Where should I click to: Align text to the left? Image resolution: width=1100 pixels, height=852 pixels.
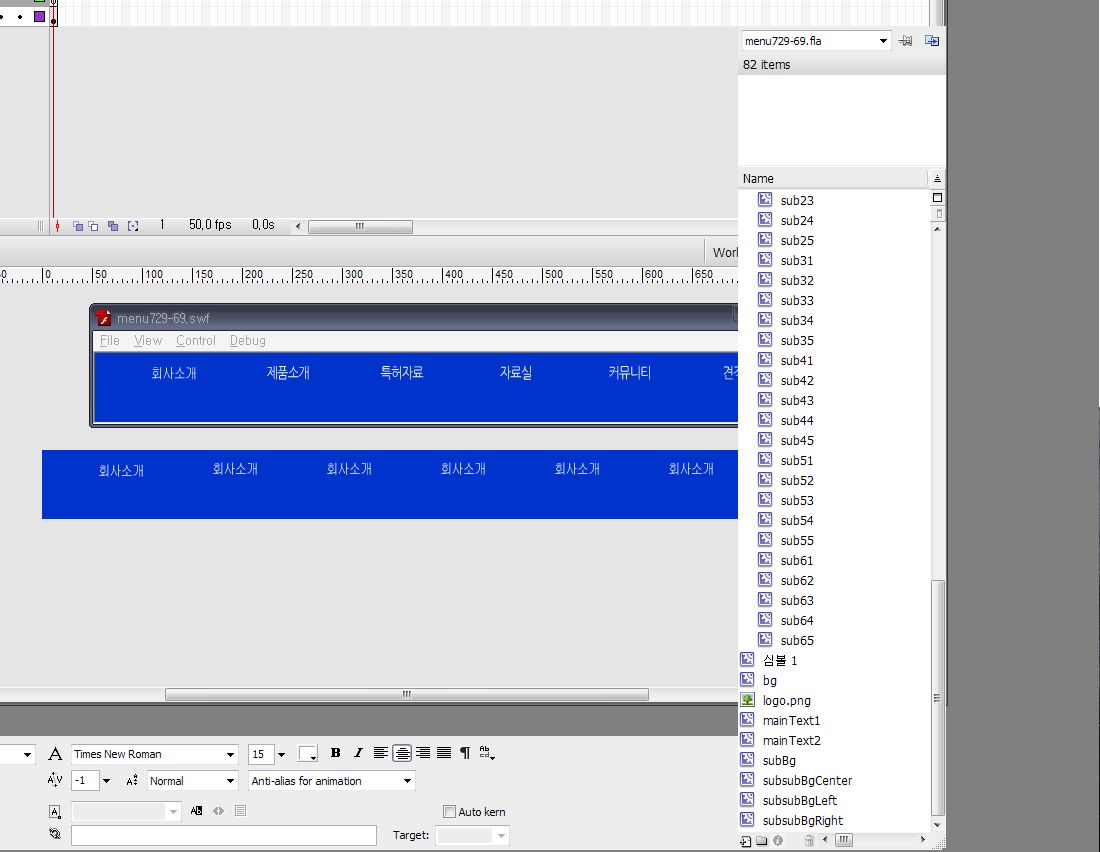click(x=381, y=754)
